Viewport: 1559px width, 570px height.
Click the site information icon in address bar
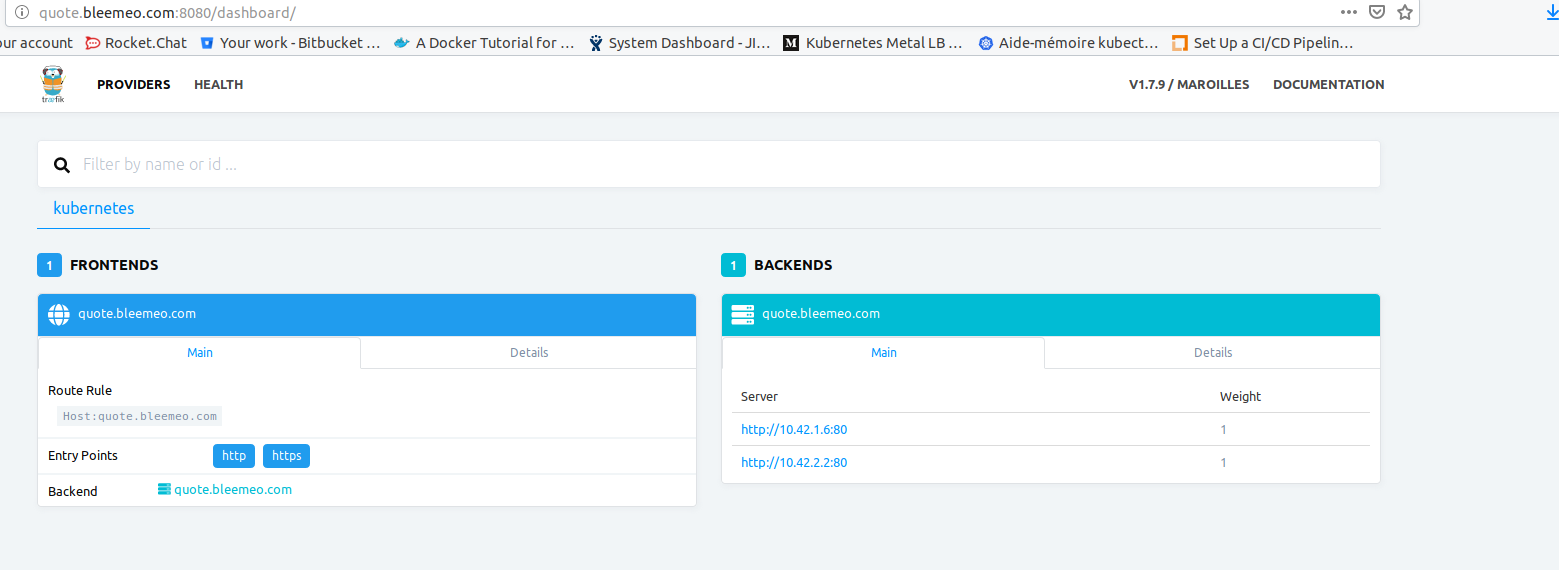(20, 13)
